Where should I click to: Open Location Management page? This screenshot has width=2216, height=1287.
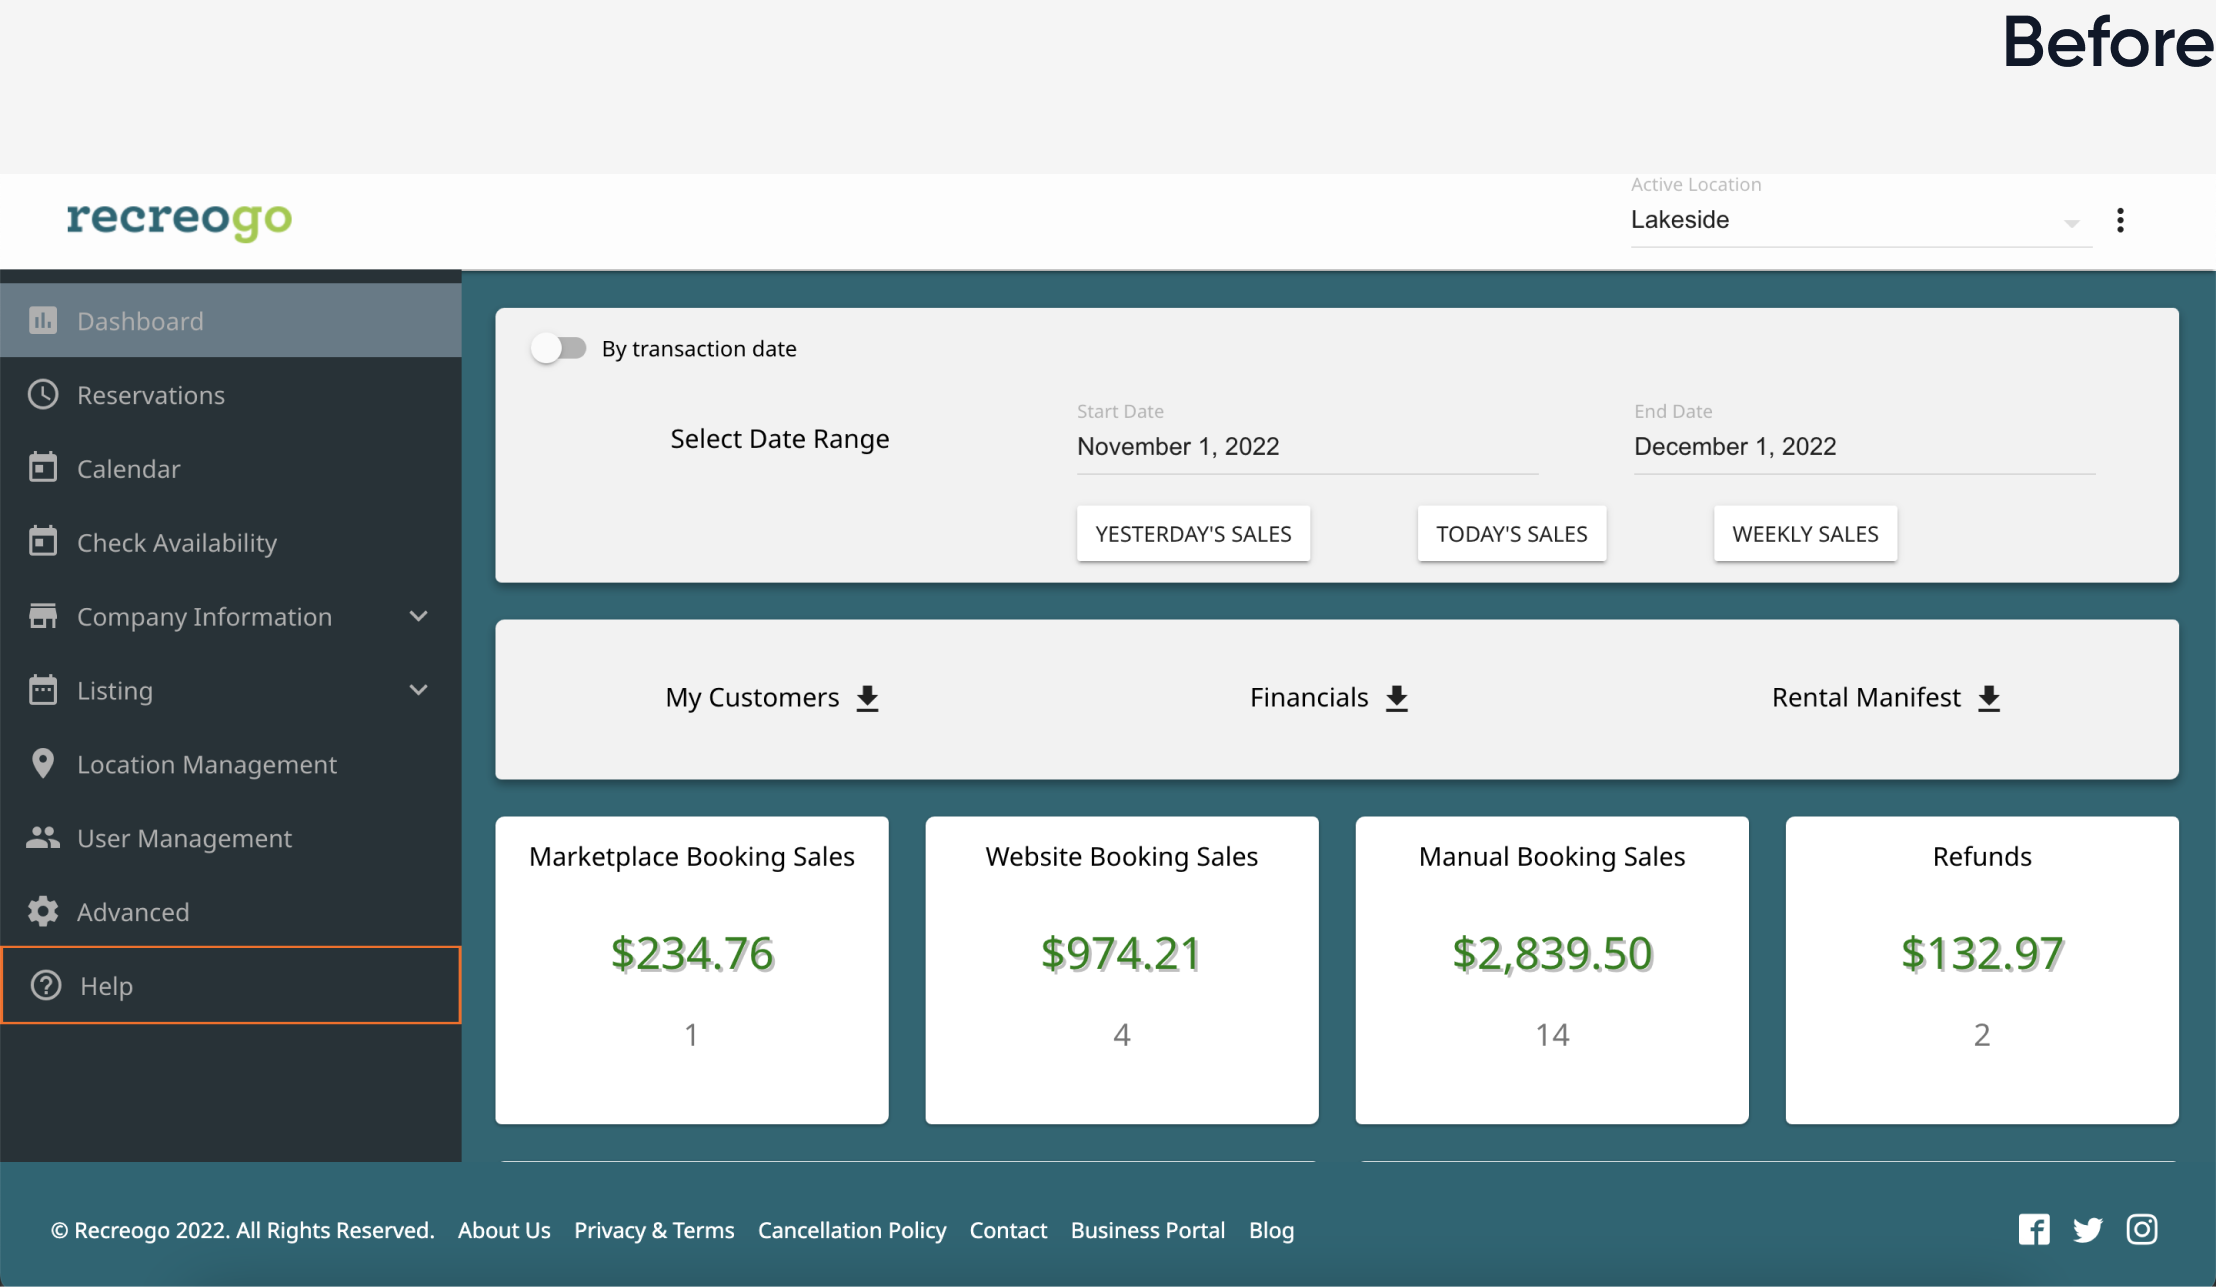(231, 764)
